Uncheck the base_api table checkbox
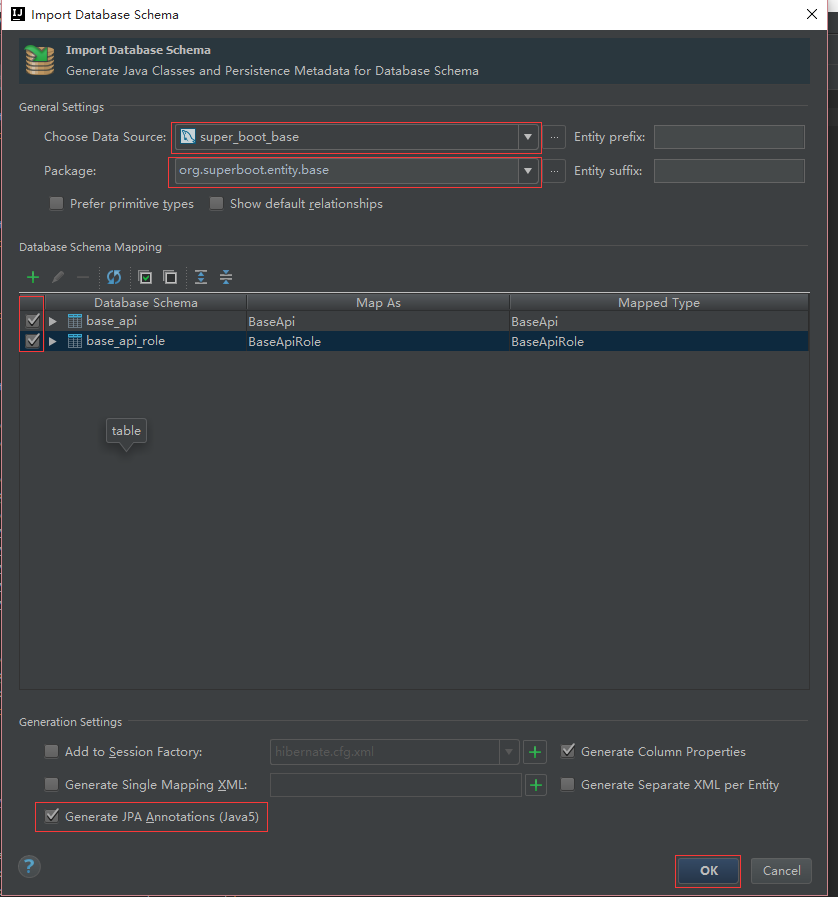838x897 pixels. pyautogui.click(x=33, y=320)
